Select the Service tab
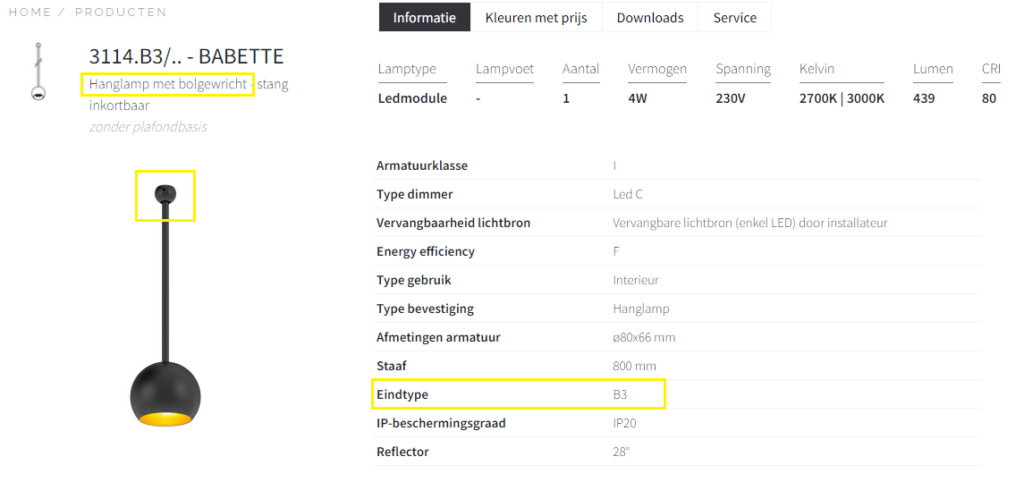1024x482 pixels. [x=735, y=18]
